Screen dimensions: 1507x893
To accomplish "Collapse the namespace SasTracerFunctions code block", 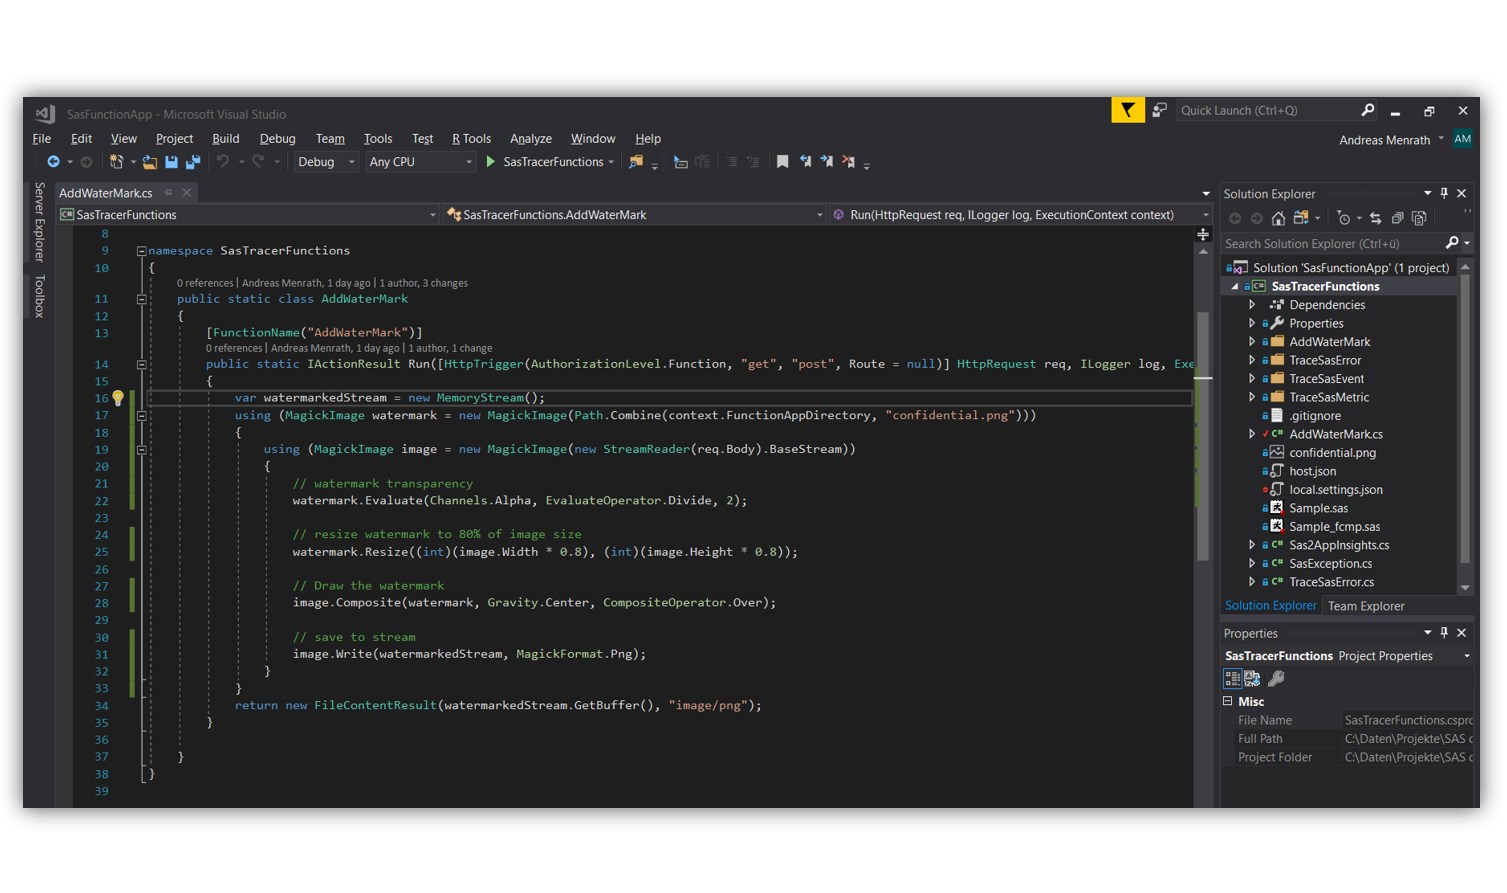I will point(141,251).
